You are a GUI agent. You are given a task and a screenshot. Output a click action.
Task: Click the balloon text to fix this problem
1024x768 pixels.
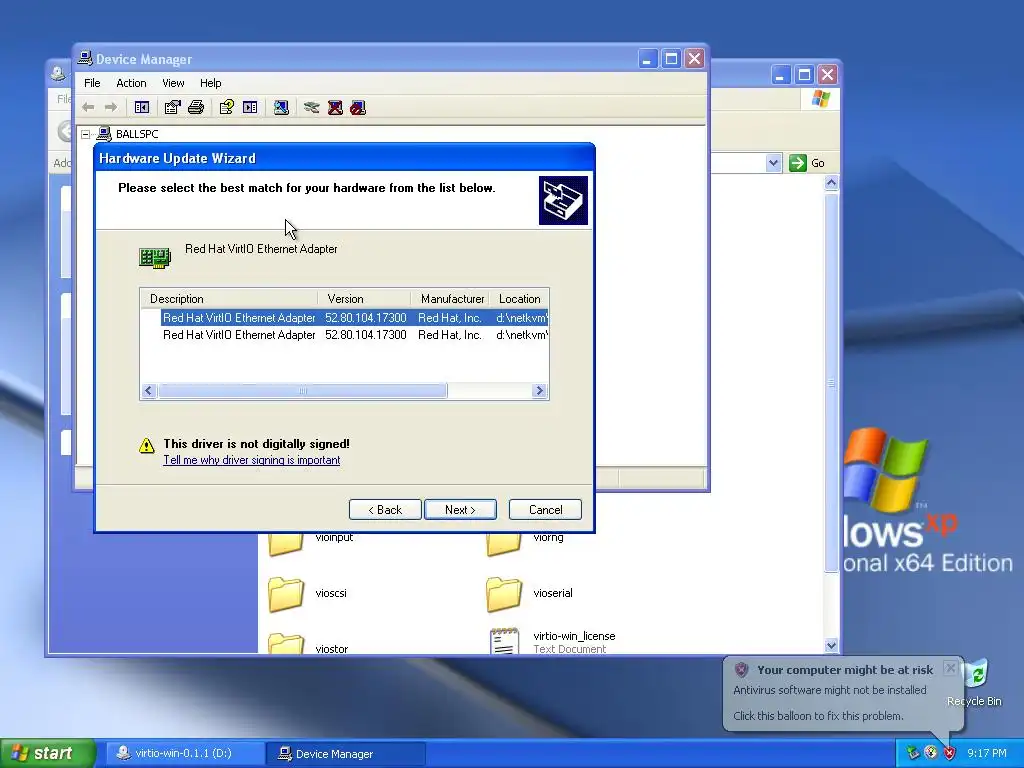(818, 716)
